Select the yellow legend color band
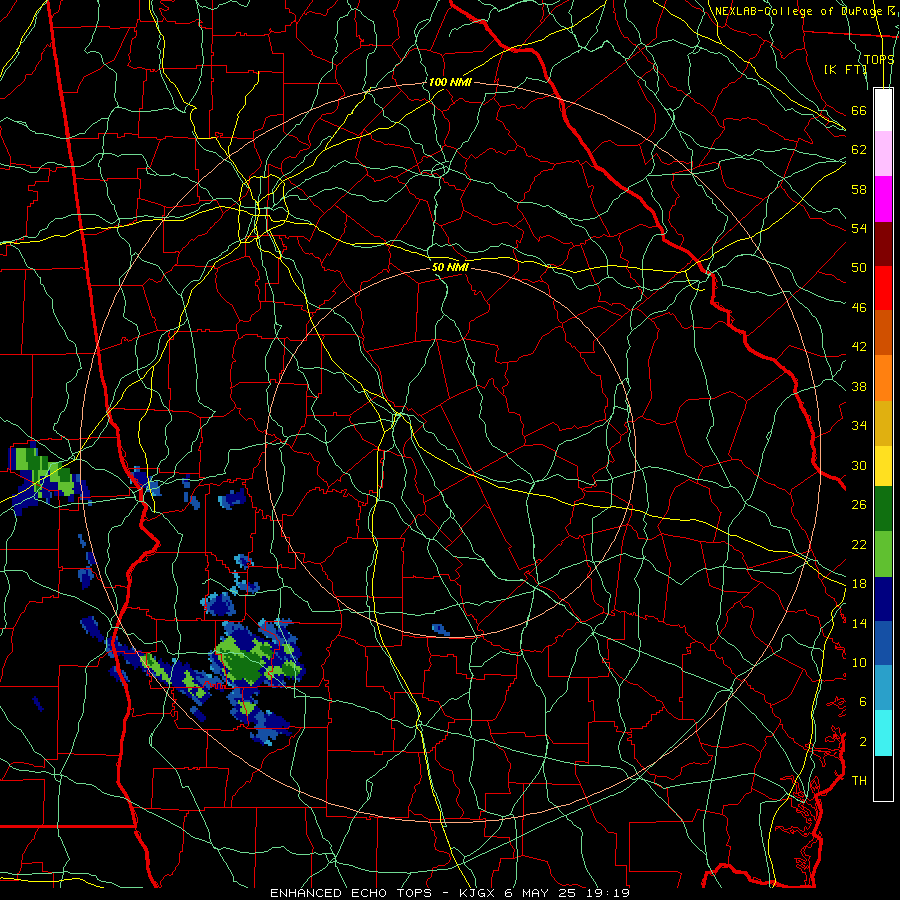This screenshot has width=900, height=900. 883,466
